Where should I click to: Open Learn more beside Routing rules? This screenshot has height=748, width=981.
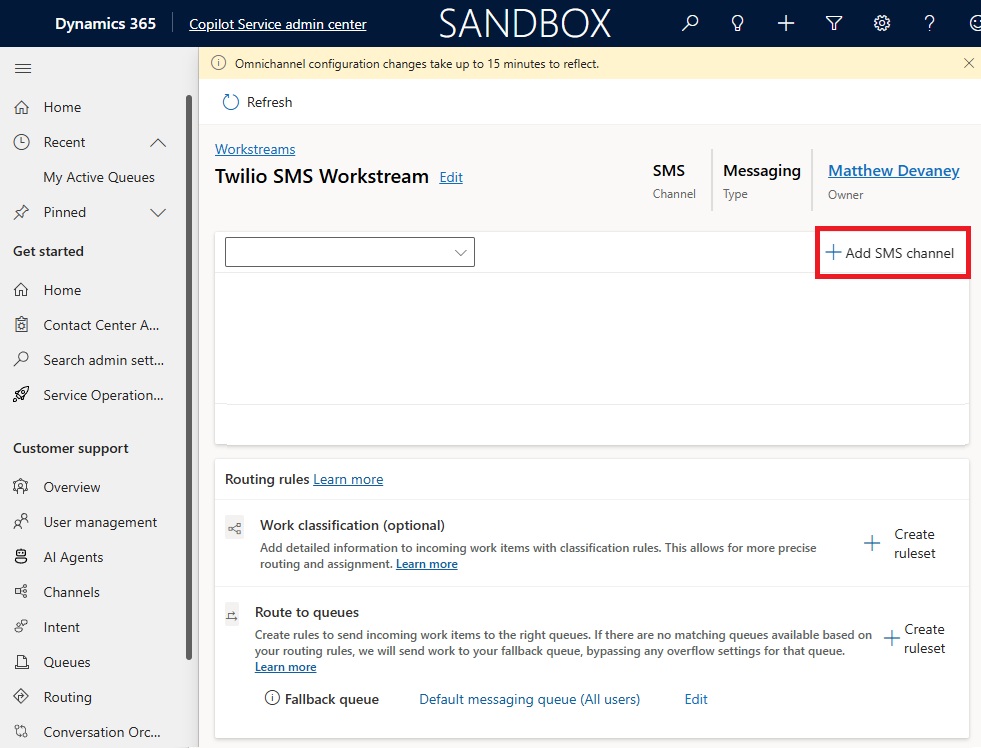348,480
